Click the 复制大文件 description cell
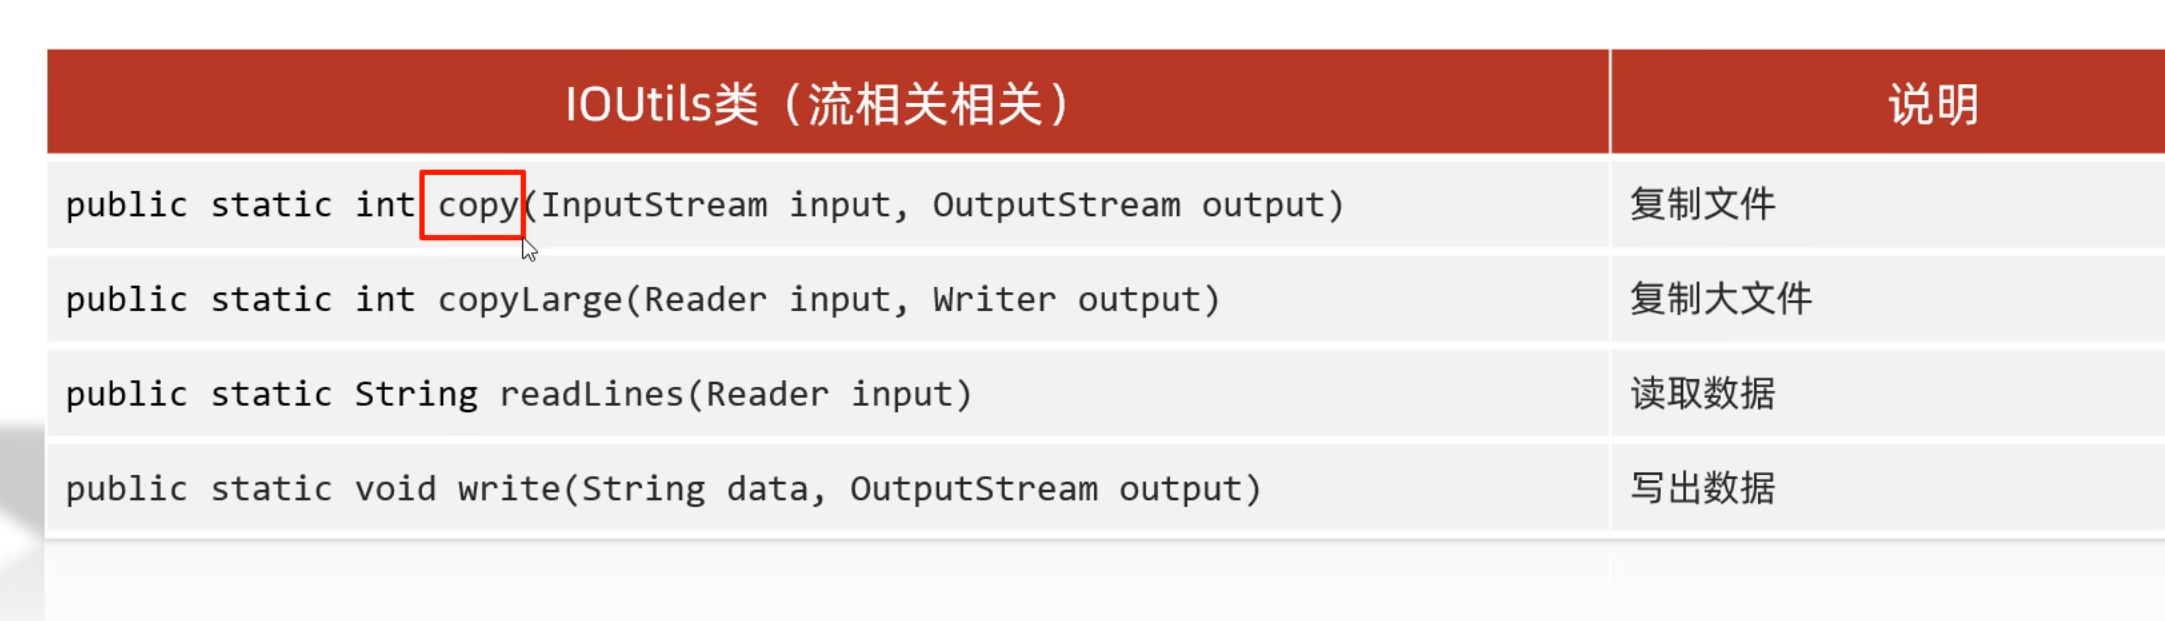Viewport: 2165px width, 621px height. (x=1720, y=299)
